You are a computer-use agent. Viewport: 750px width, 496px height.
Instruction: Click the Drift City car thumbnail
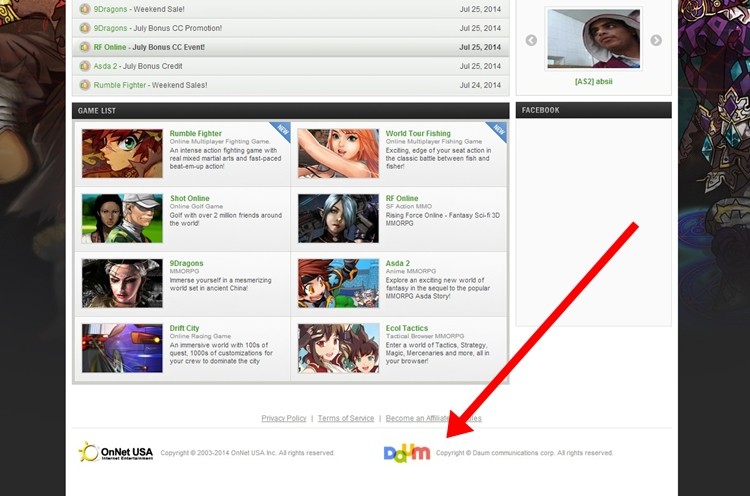pyautogui.click(x=122, y=348)
